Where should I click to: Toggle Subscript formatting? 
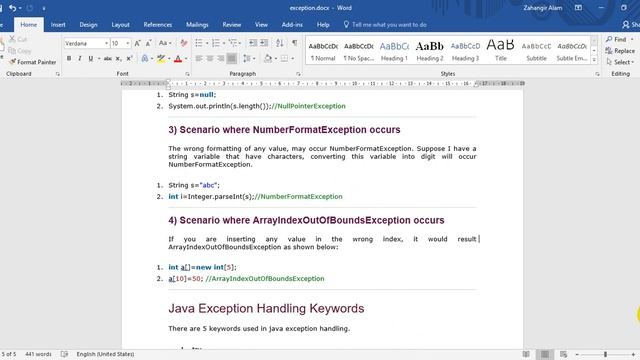coord(118,59)
